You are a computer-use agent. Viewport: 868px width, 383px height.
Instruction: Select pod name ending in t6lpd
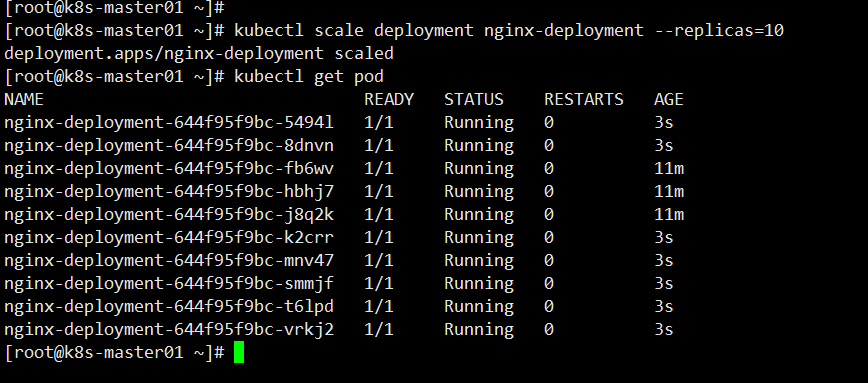169,307
